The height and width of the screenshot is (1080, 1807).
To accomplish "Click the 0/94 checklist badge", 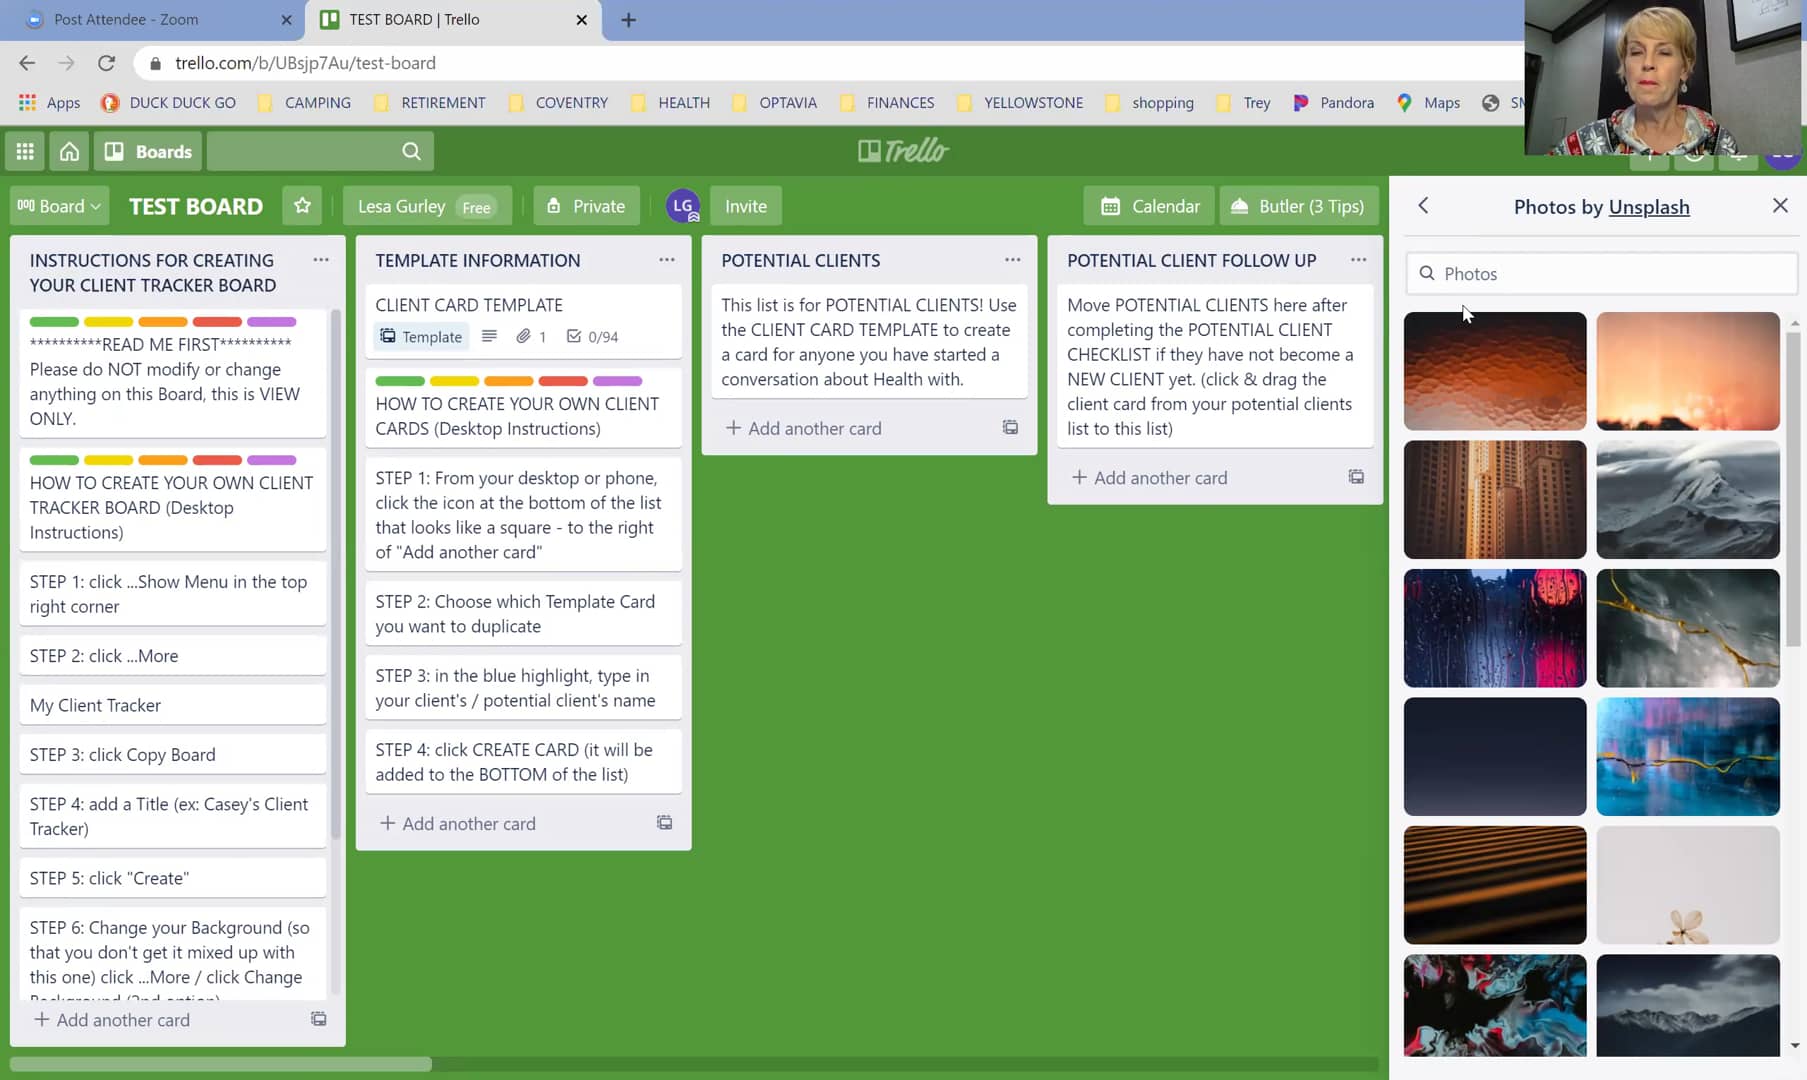I will tap(592, 336).
